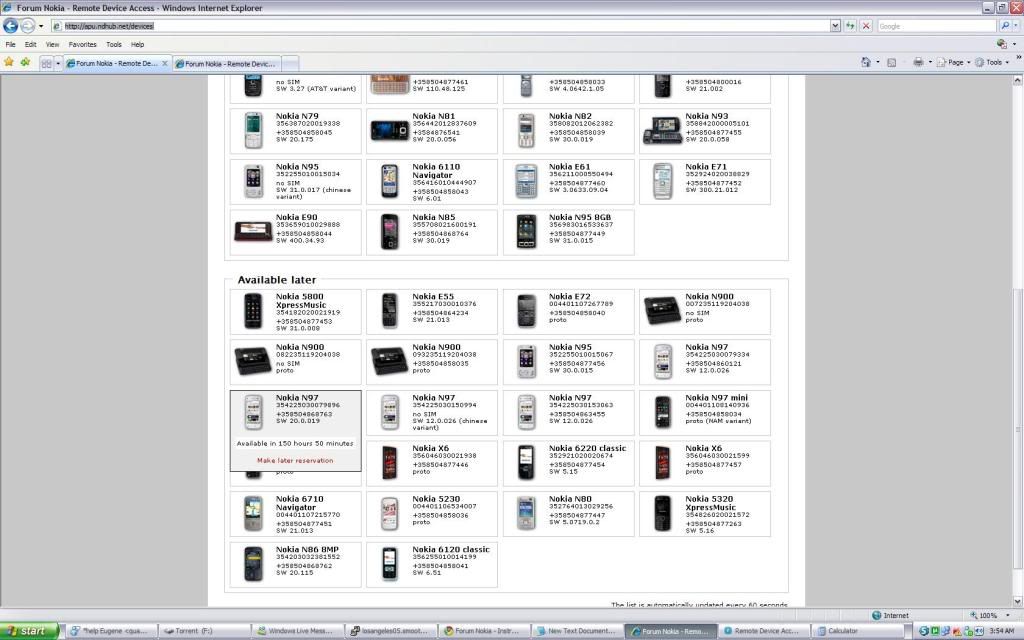Click the browser Back arrow button
Image resolution: width=1024 pixels, height=640 pixels.
[x=11, y=26]
